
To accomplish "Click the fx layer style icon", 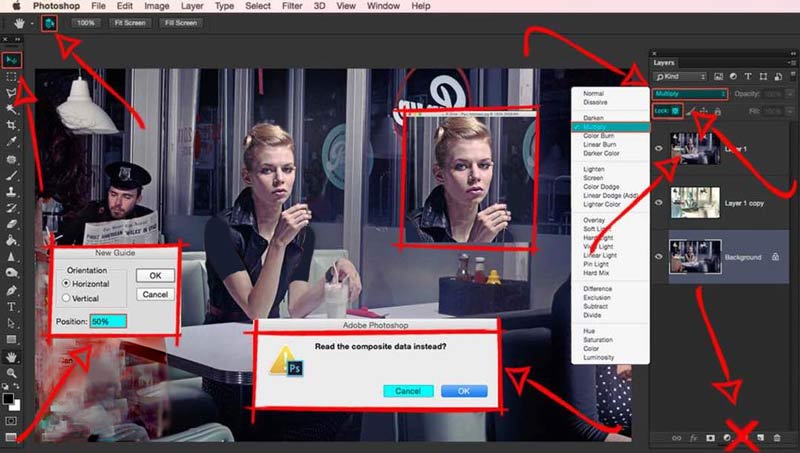I will tap(692, 438).
